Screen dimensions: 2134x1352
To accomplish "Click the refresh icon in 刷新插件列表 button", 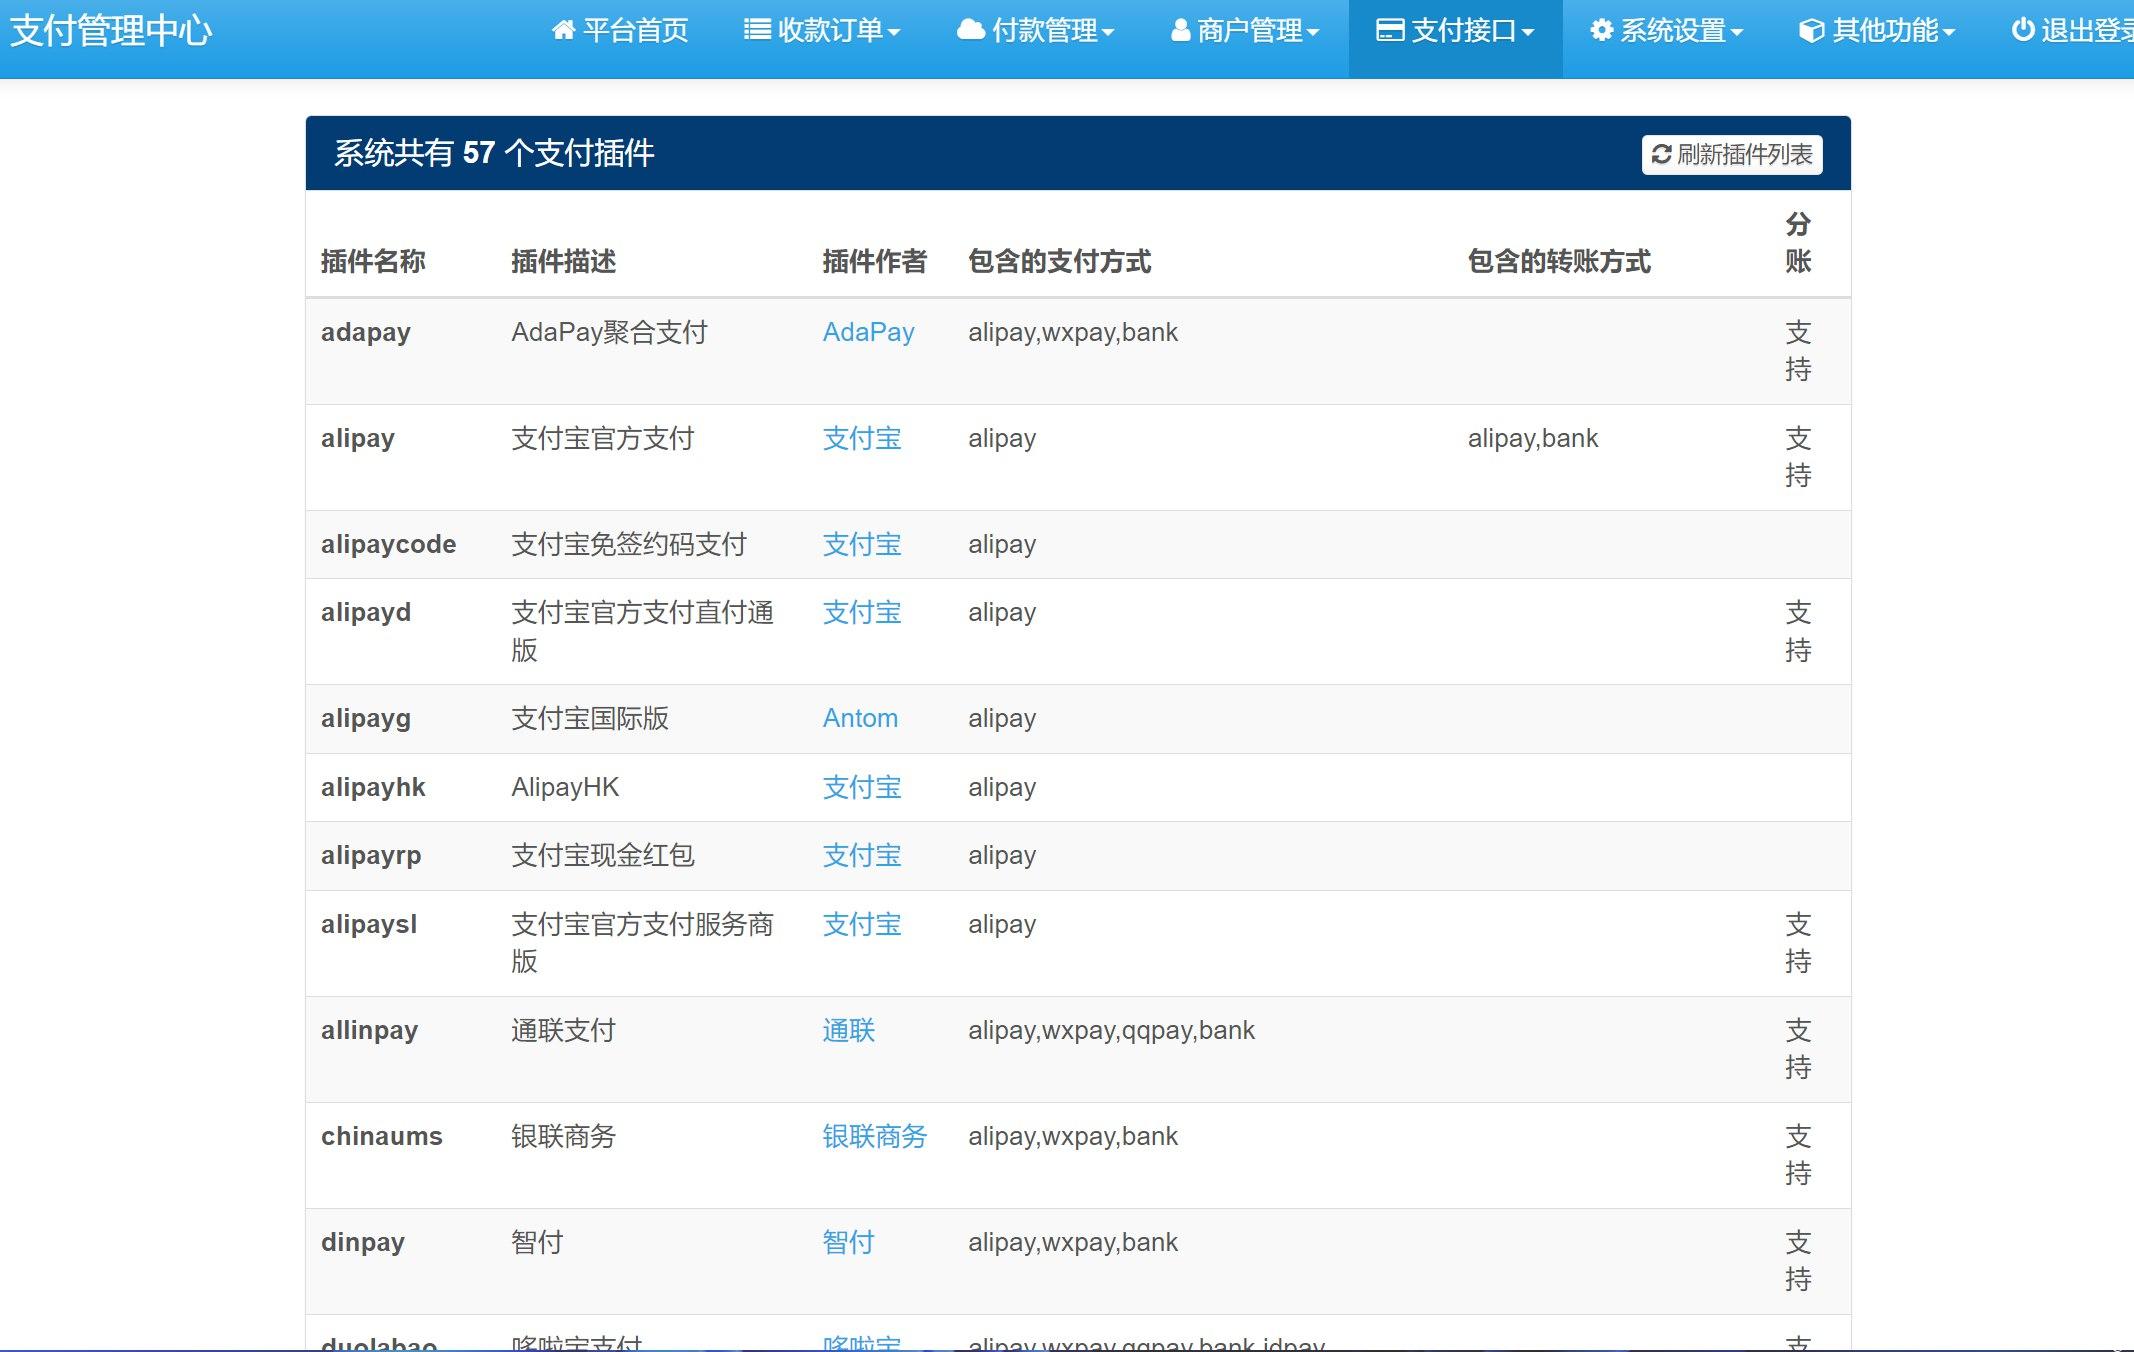I will click(1661, 155).
